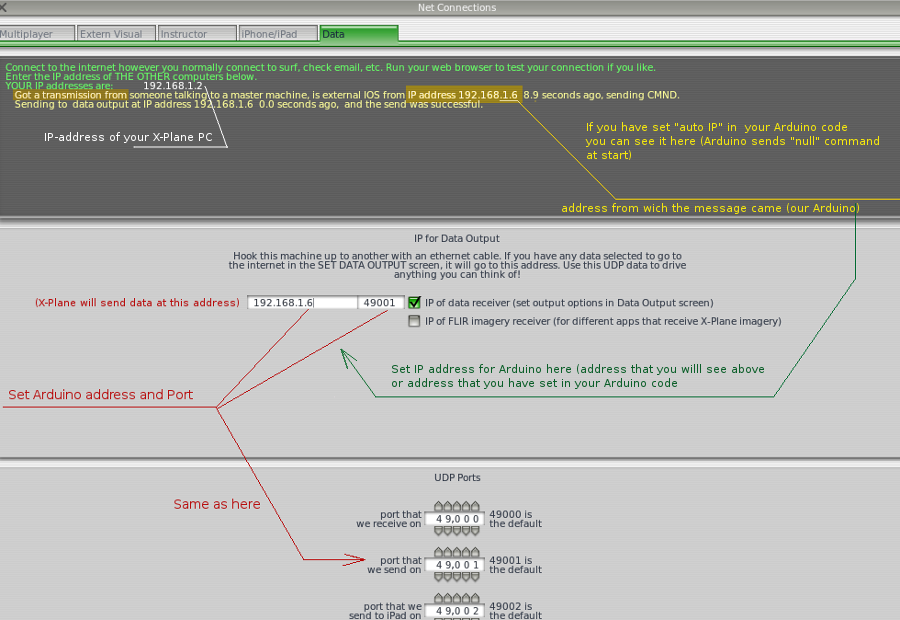Click '49000 is the default' text

click(x=515, y=519)
